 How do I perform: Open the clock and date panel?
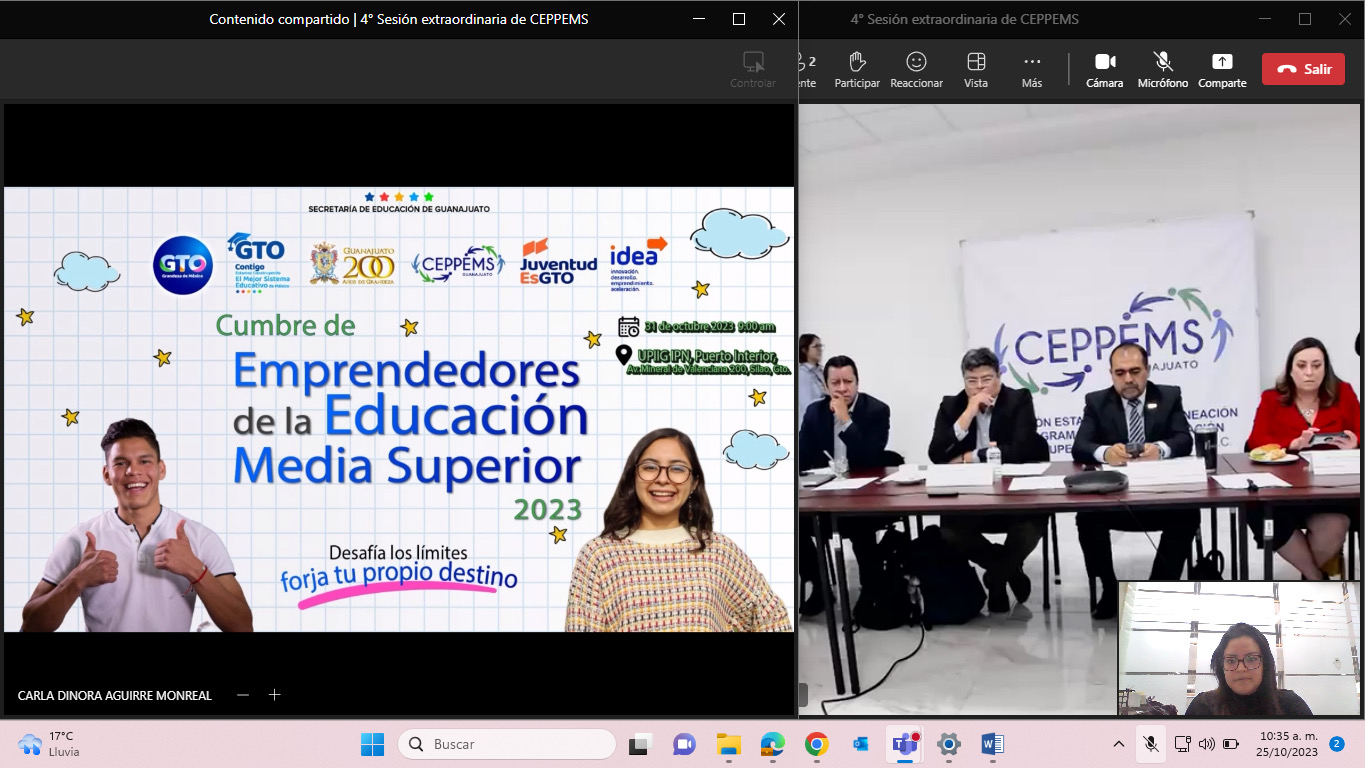tap(1289, 744)
